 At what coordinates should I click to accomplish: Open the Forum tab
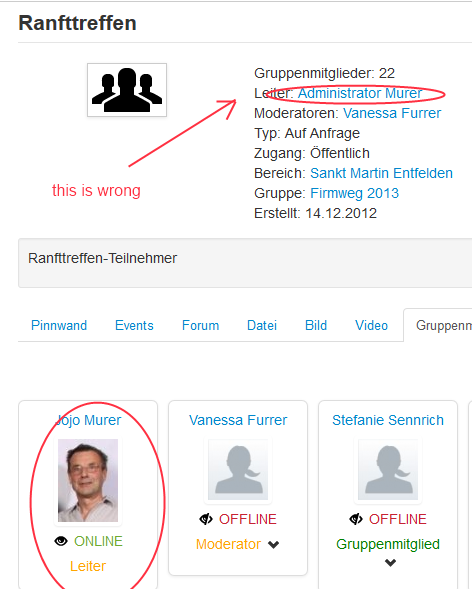pos(201,325)
